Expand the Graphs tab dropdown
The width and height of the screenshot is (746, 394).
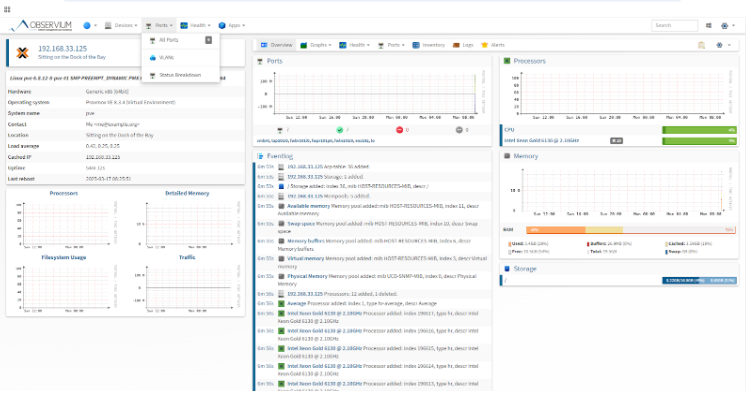click(x=316, y=45)
